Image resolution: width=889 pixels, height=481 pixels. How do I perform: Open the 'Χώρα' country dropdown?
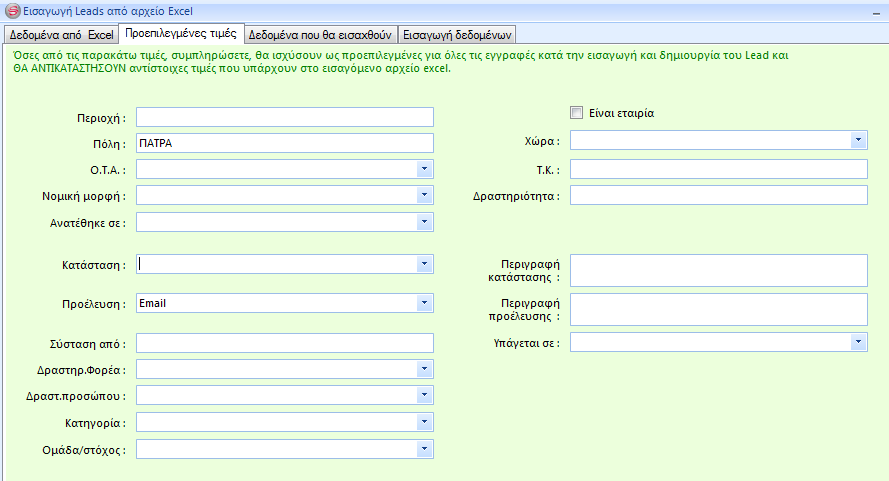858,140
